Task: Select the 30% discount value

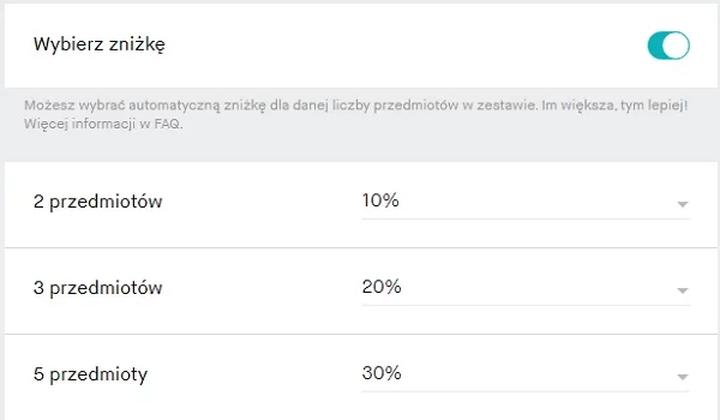Action: tap(382, 373)
